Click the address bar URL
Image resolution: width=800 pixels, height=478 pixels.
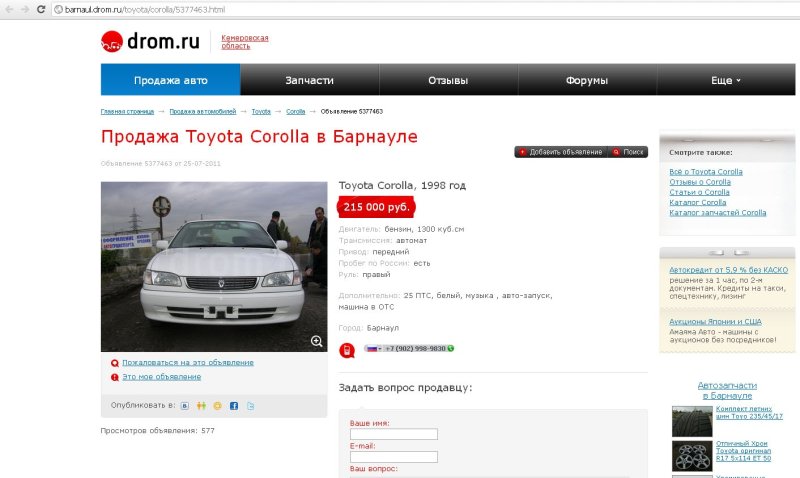(x=144, y=10)
